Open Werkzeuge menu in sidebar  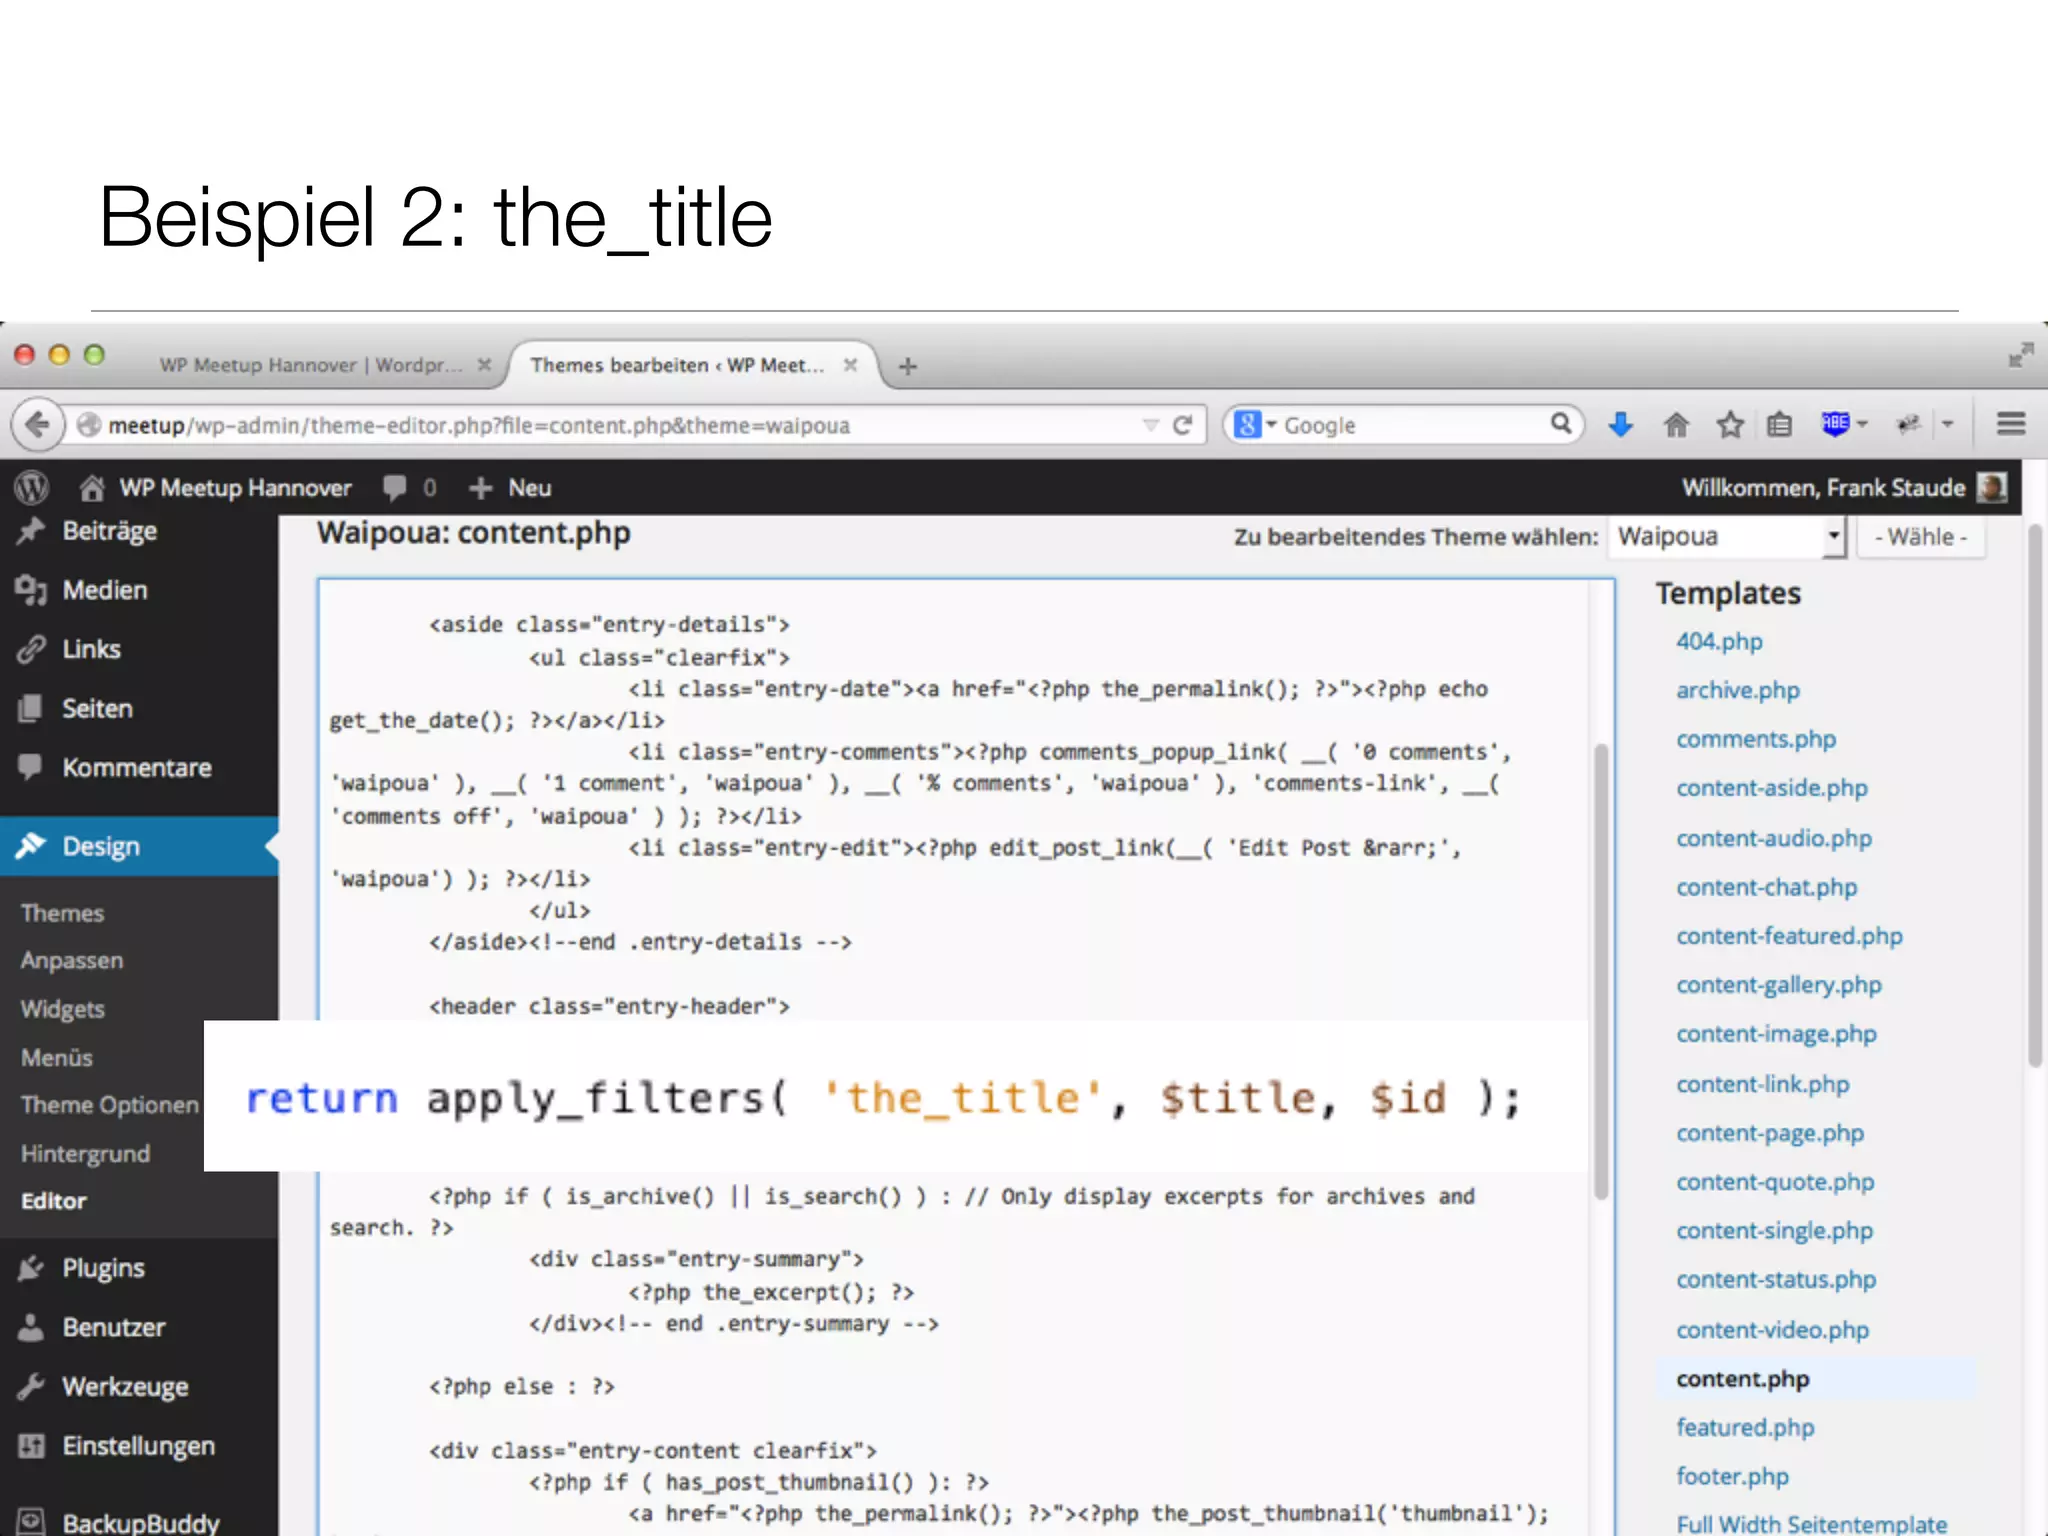point(125,1387)
